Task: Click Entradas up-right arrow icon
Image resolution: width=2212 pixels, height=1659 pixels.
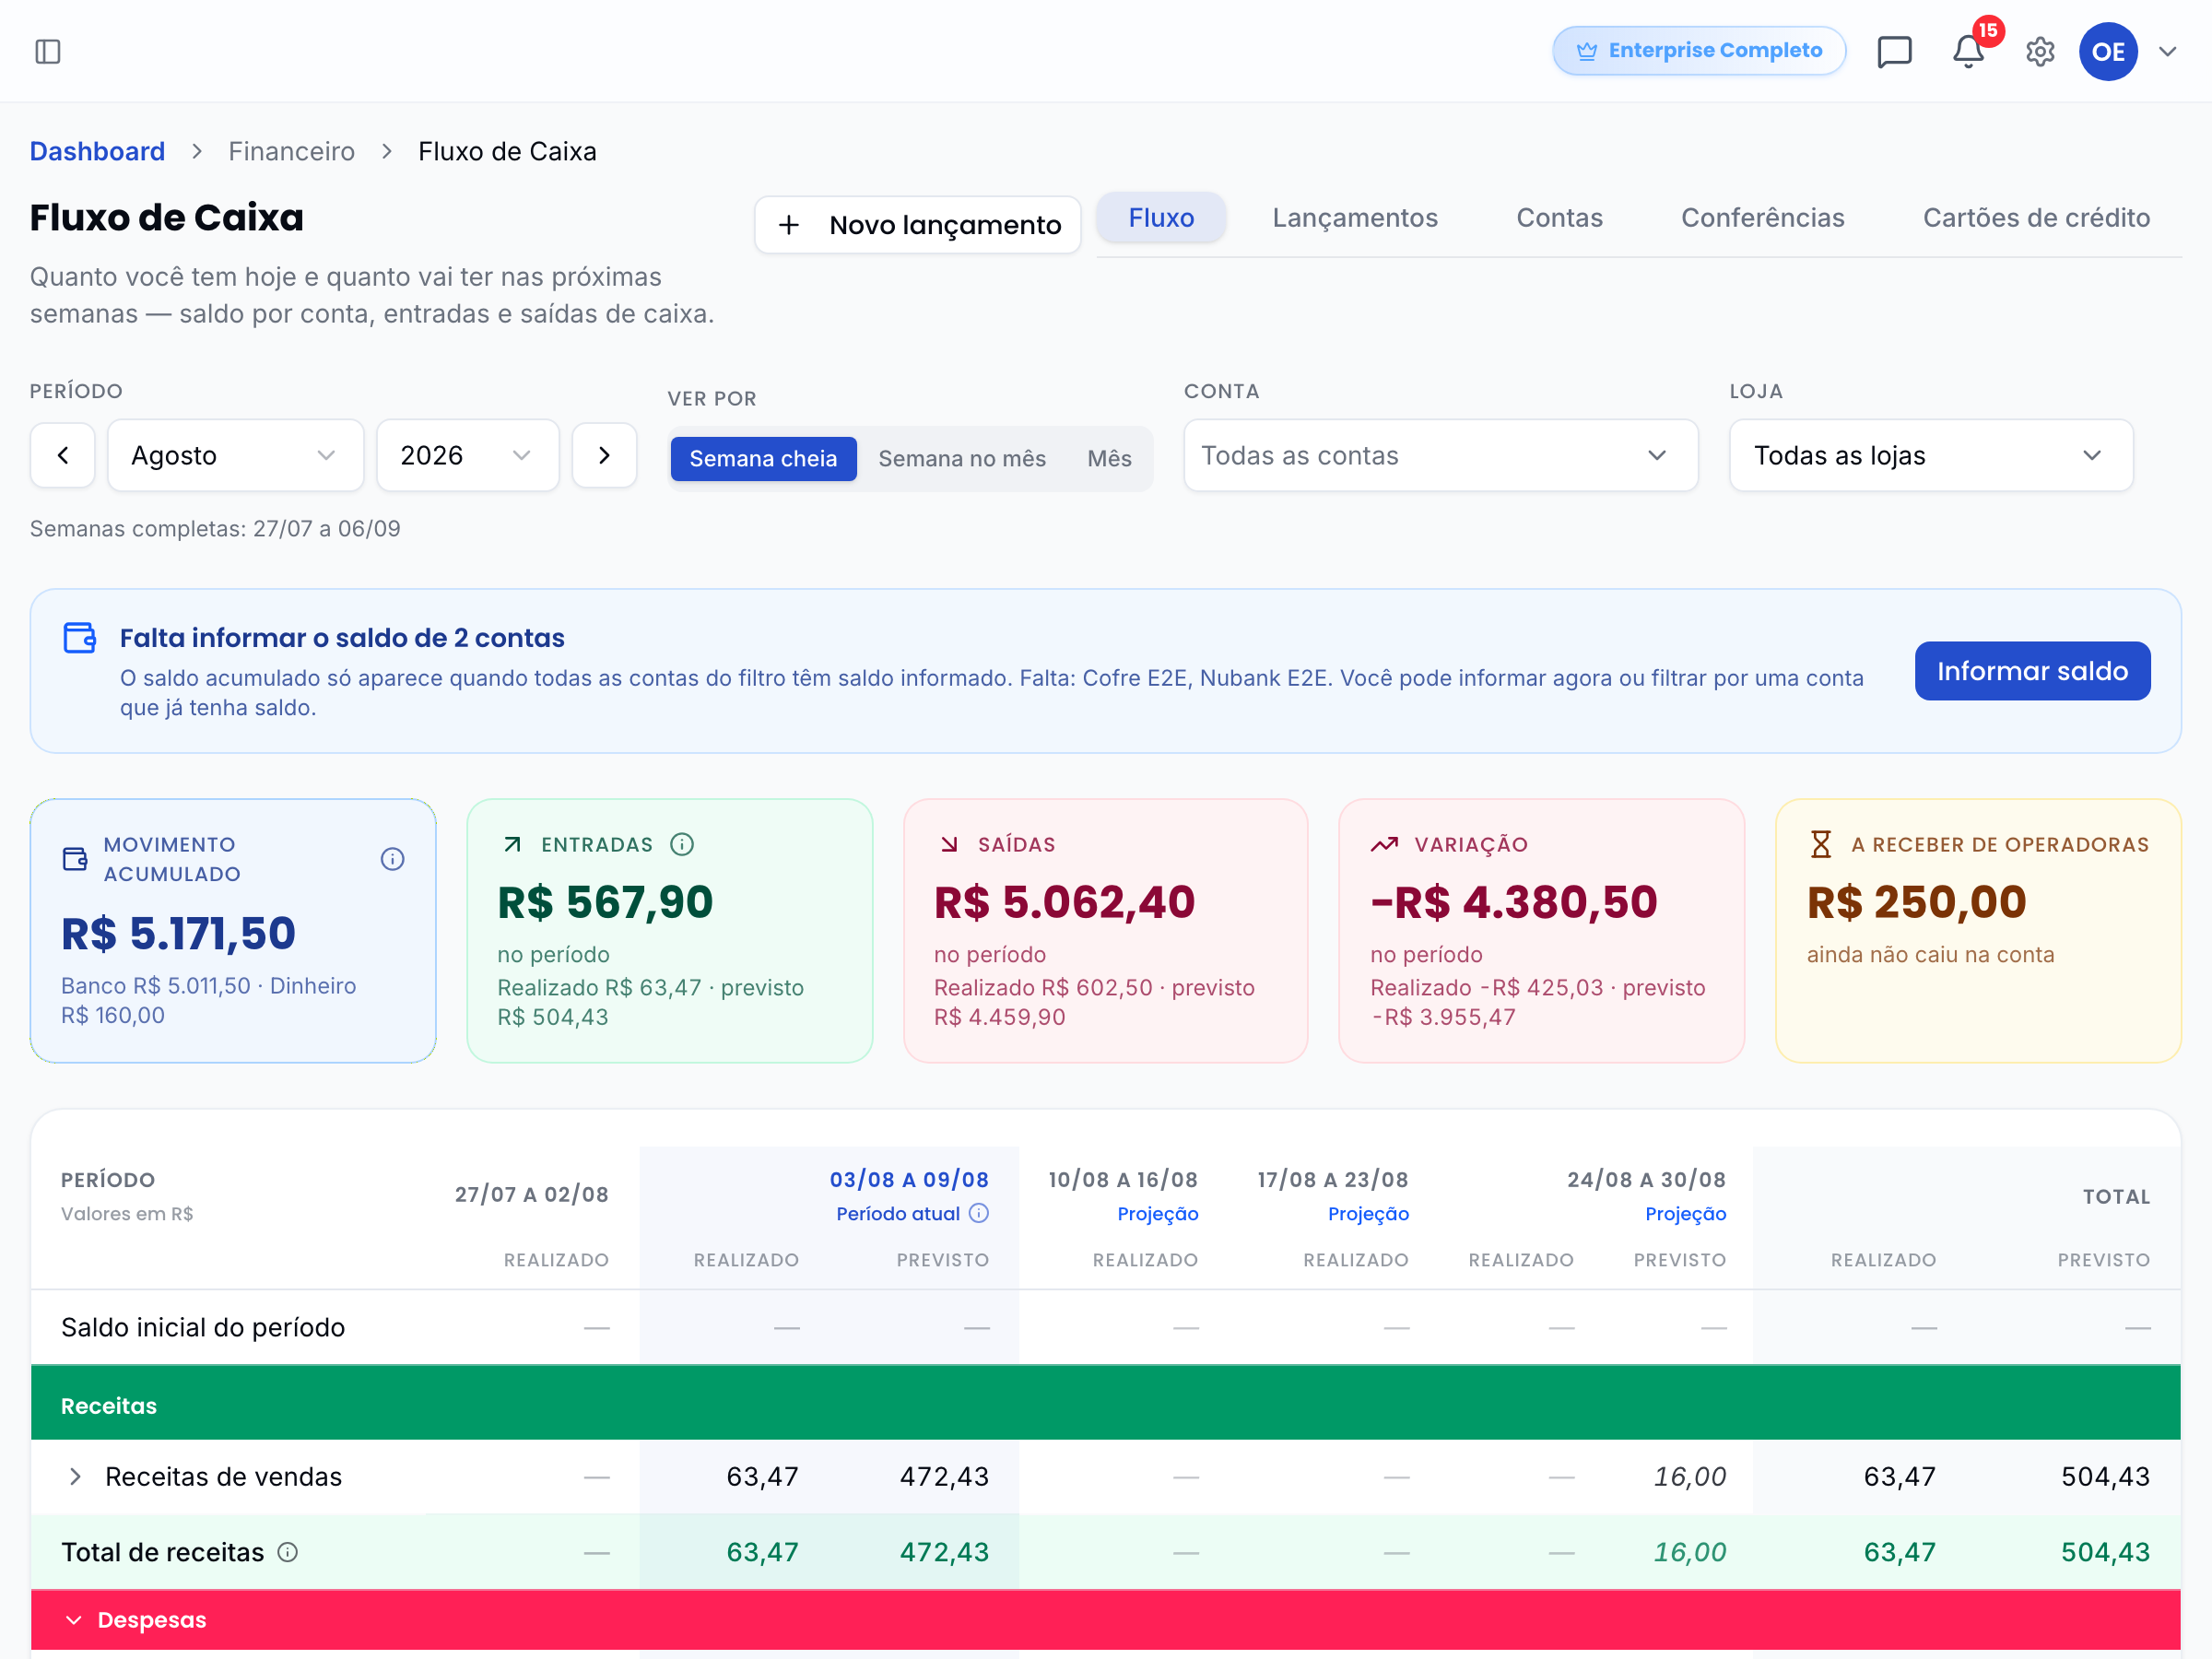Action: 512,845
